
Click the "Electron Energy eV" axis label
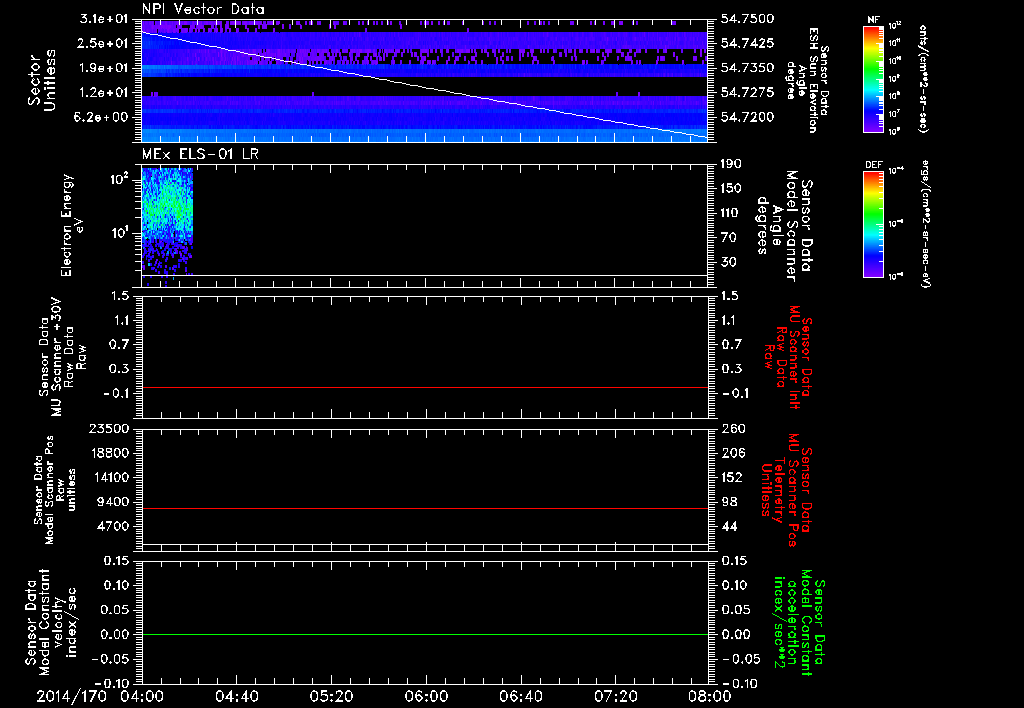(x=72, y=225)
